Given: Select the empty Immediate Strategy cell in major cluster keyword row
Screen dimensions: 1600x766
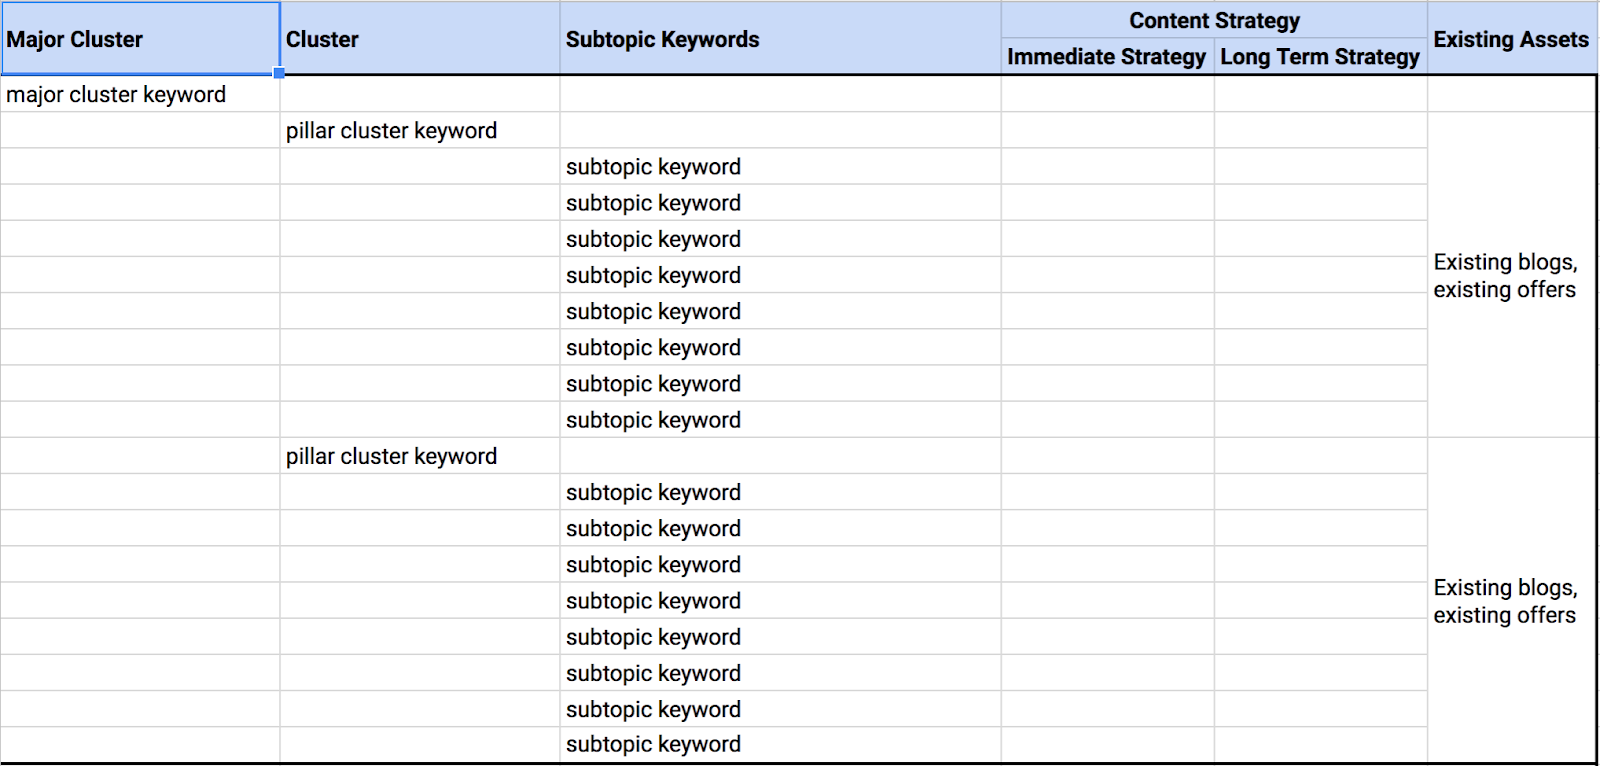Looking at the screenshot, I should (x=1107, y=94).
